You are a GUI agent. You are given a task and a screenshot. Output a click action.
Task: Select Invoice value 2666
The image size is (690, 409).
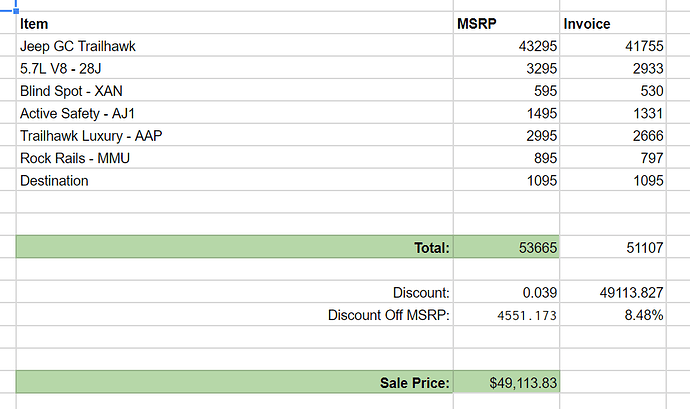pos(613,135)
